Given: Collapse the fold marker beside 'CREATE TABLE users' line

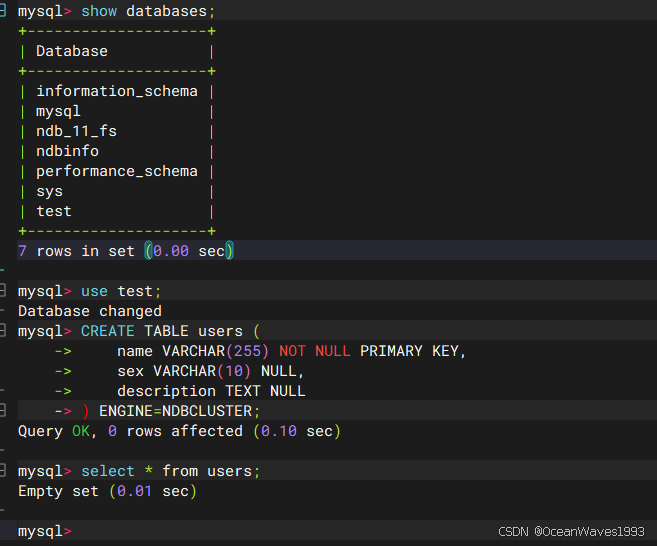Looking at the screenshot, I should point(3,331).
